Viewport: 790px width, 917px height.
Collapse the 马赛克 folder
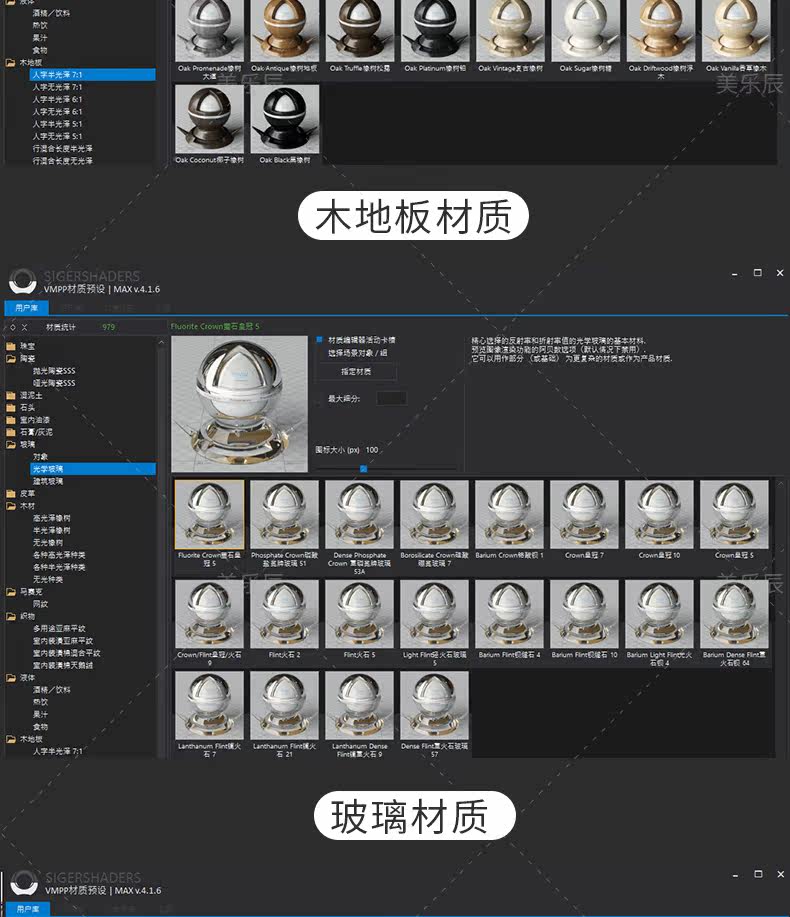click(x=11, y=592)
